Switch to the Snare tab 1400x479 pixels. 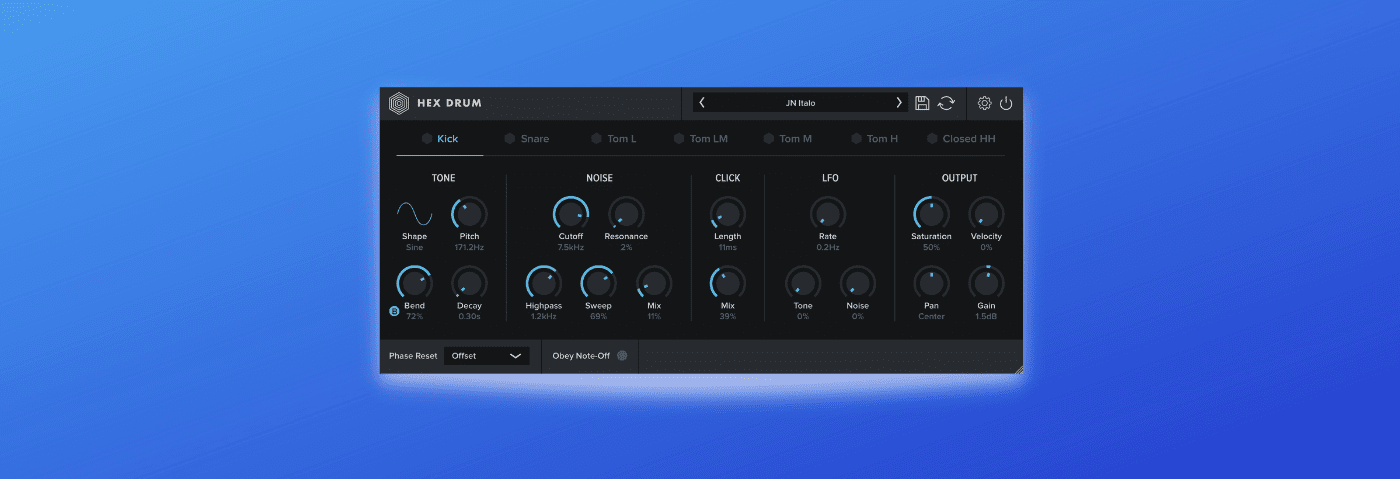click(527, 139)
